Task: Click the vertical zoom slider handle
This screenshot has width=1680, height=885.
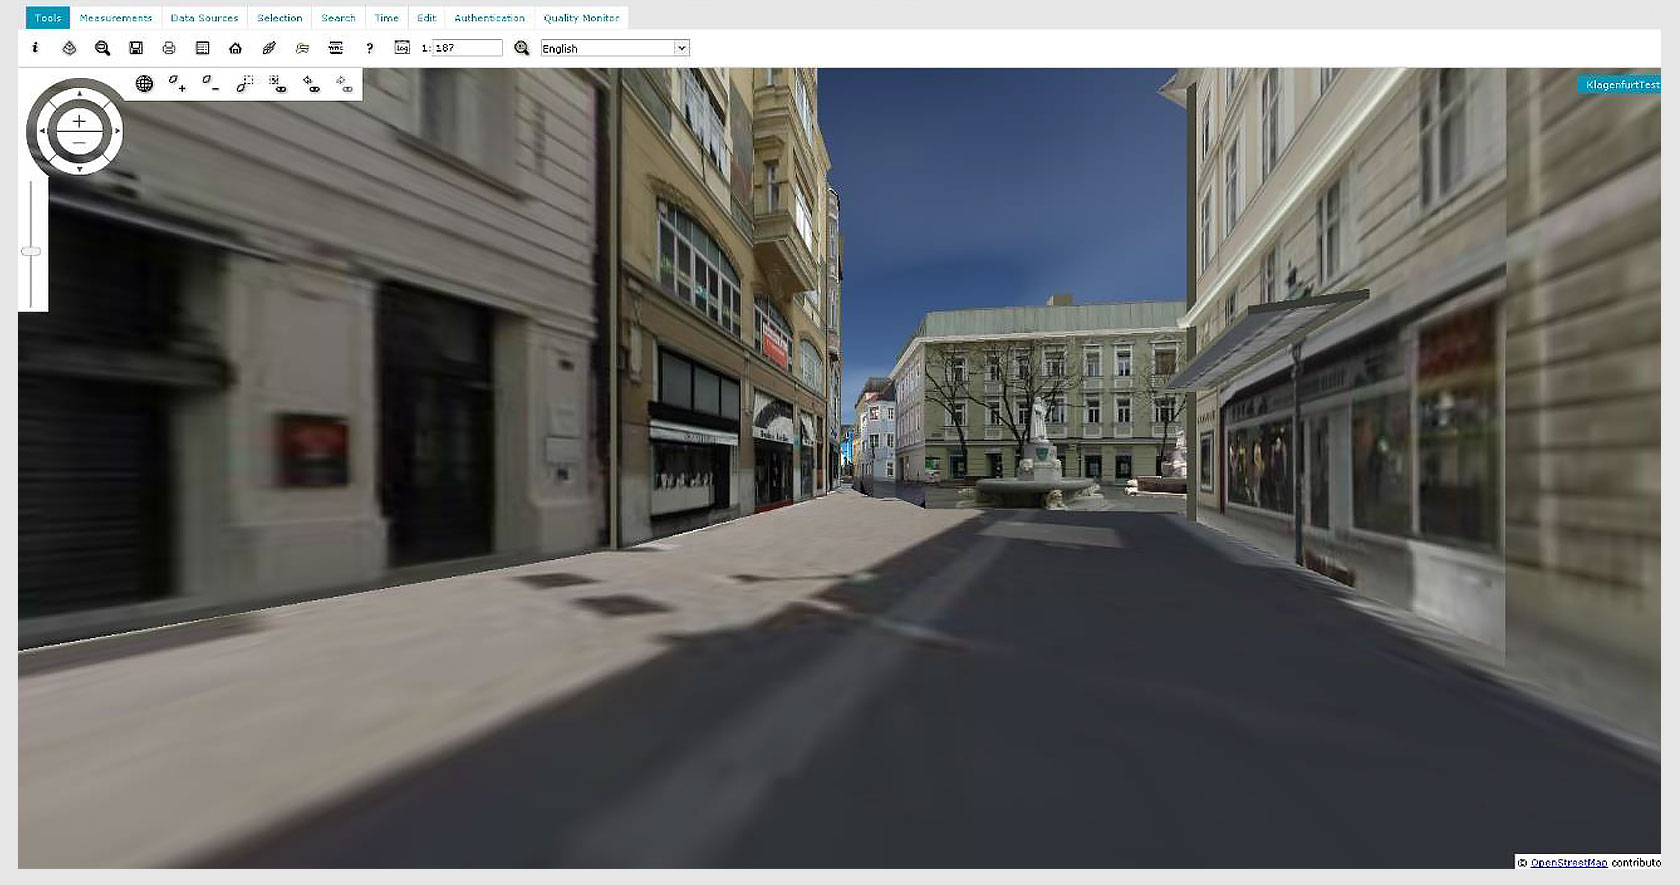Action: (x=31, y=251)
